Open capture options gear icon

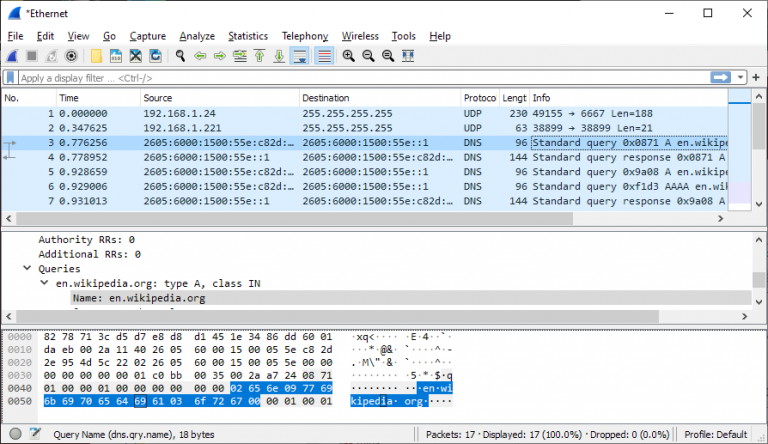(x=71, y=56)
